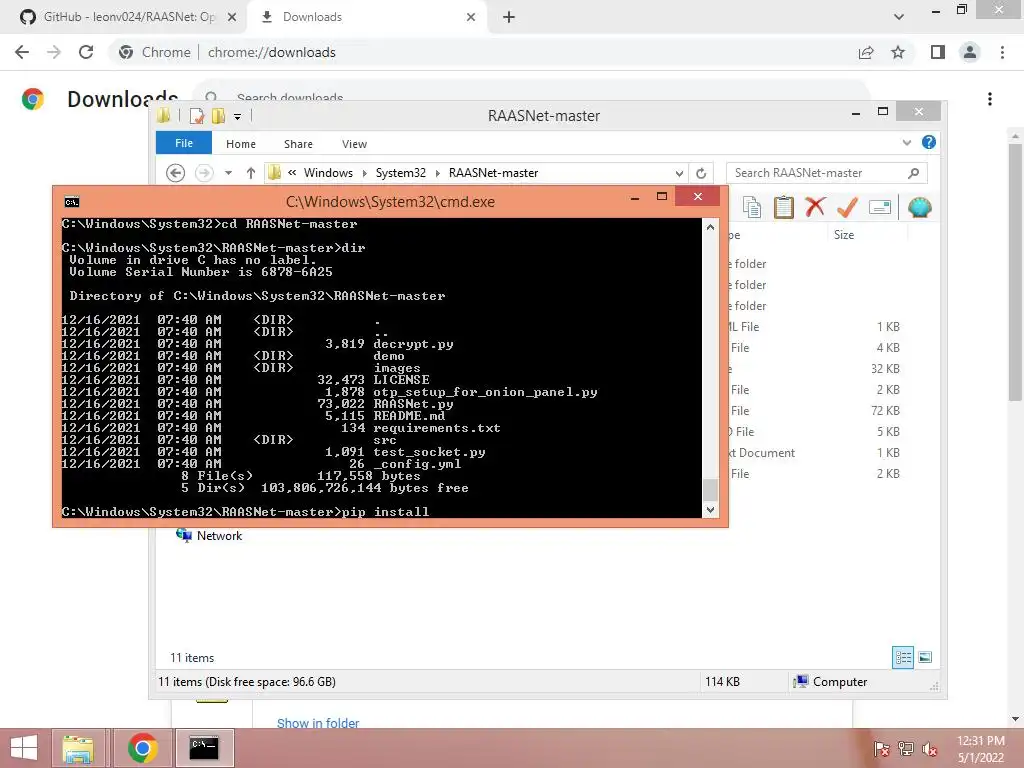Image resolution: width=1024 pixels, height=768 pixels.
Task: Click the double chevron breadcrumb overflow
Action: (x=292, y=172)
